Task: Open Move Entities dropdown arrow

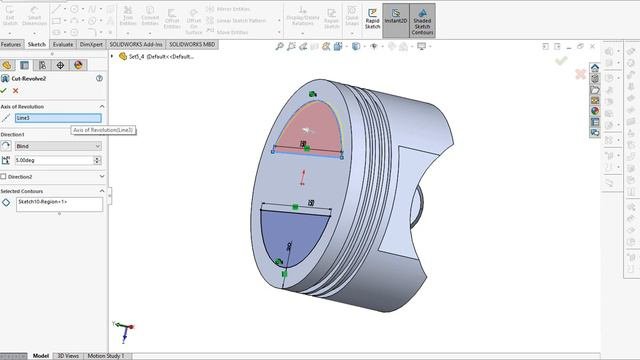Action: 279,32
